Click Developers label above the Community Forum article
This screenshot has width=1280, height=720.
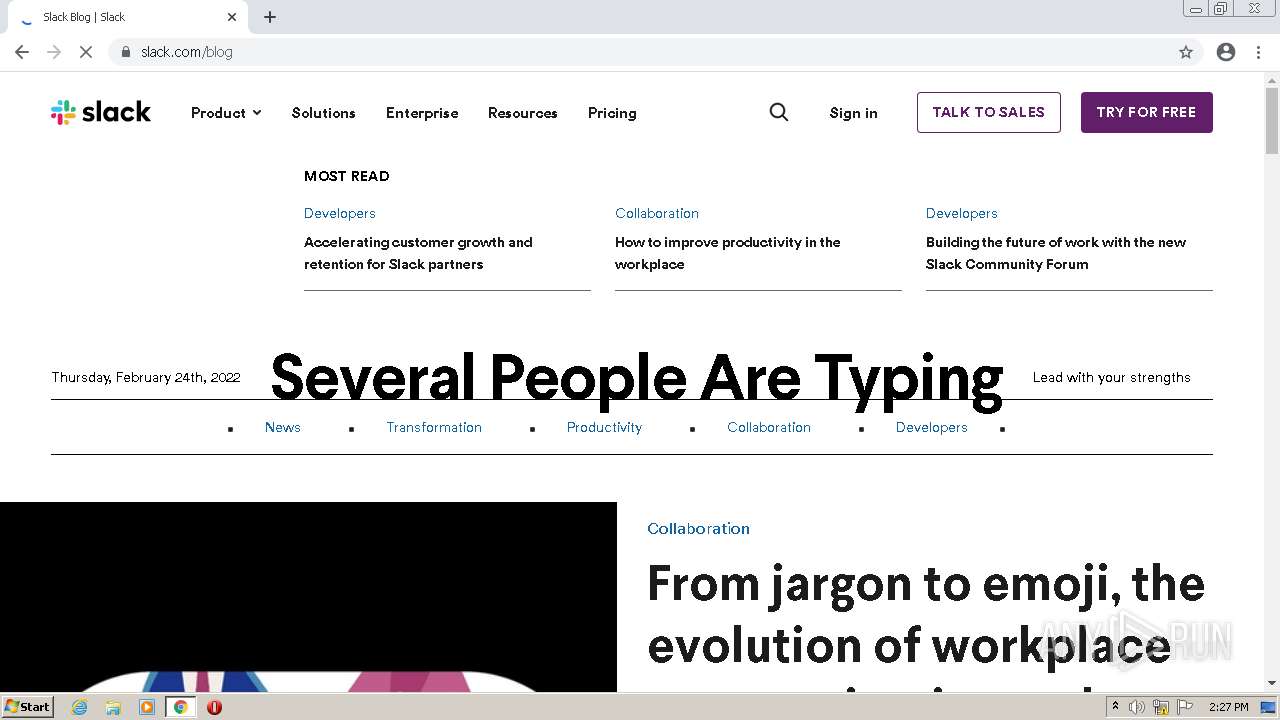[x=962, y=213]
